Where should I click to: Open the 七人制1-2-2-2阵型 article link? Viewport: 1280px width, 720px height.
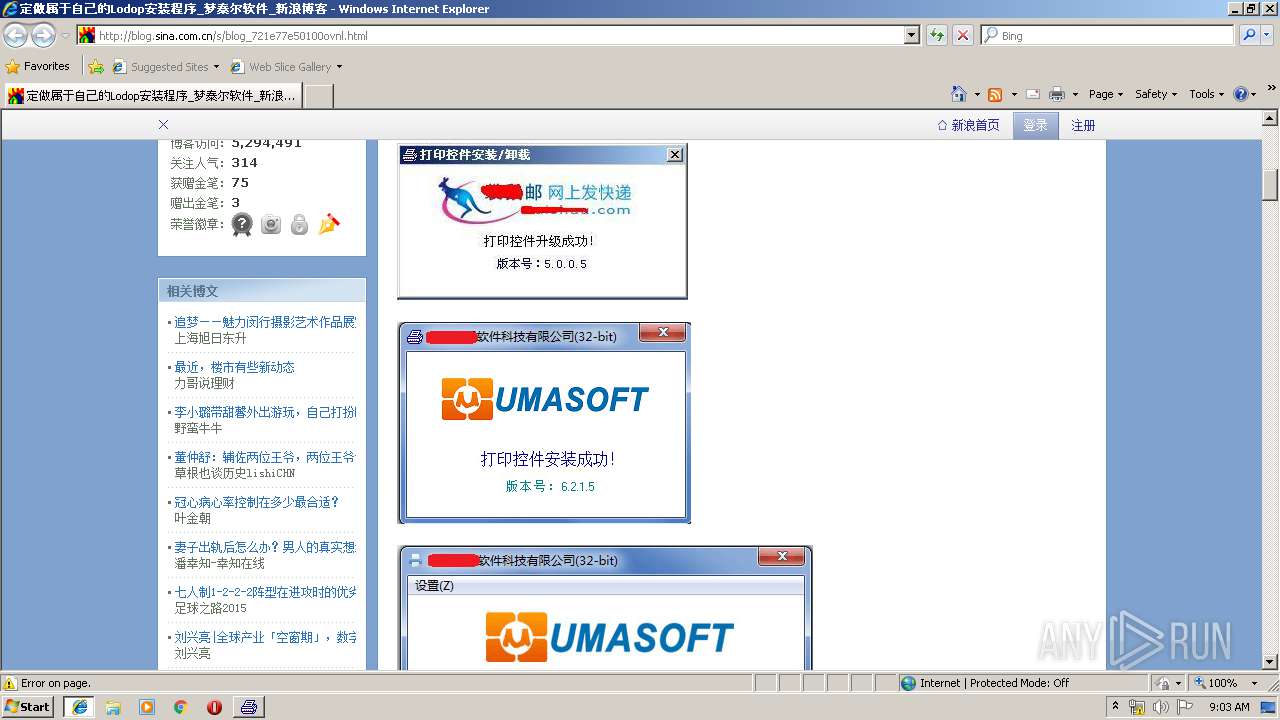(x=265, y=592)
